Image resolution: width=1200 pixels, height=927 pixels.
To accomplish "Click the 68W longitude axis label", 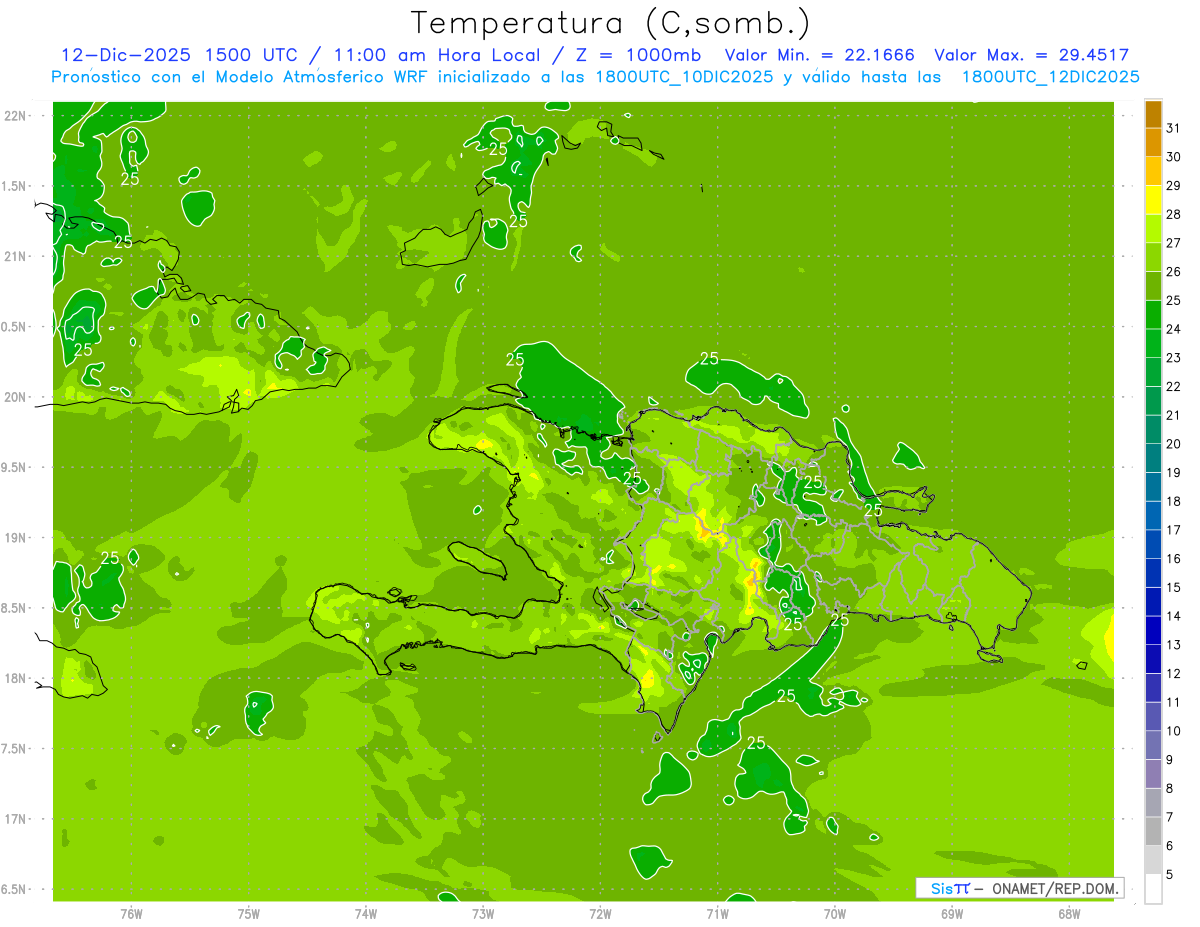I will pos(1068,914).
